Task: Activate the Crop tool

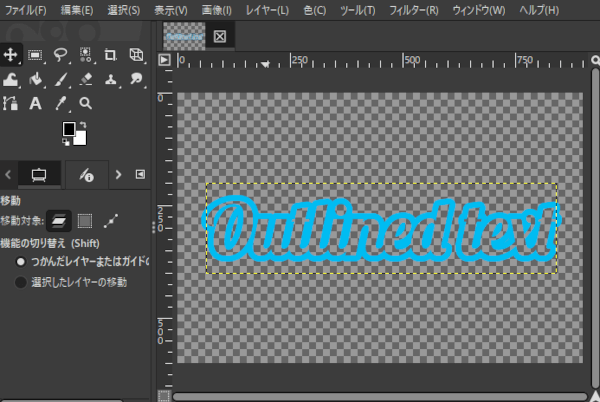Action: tap(110, 54)
